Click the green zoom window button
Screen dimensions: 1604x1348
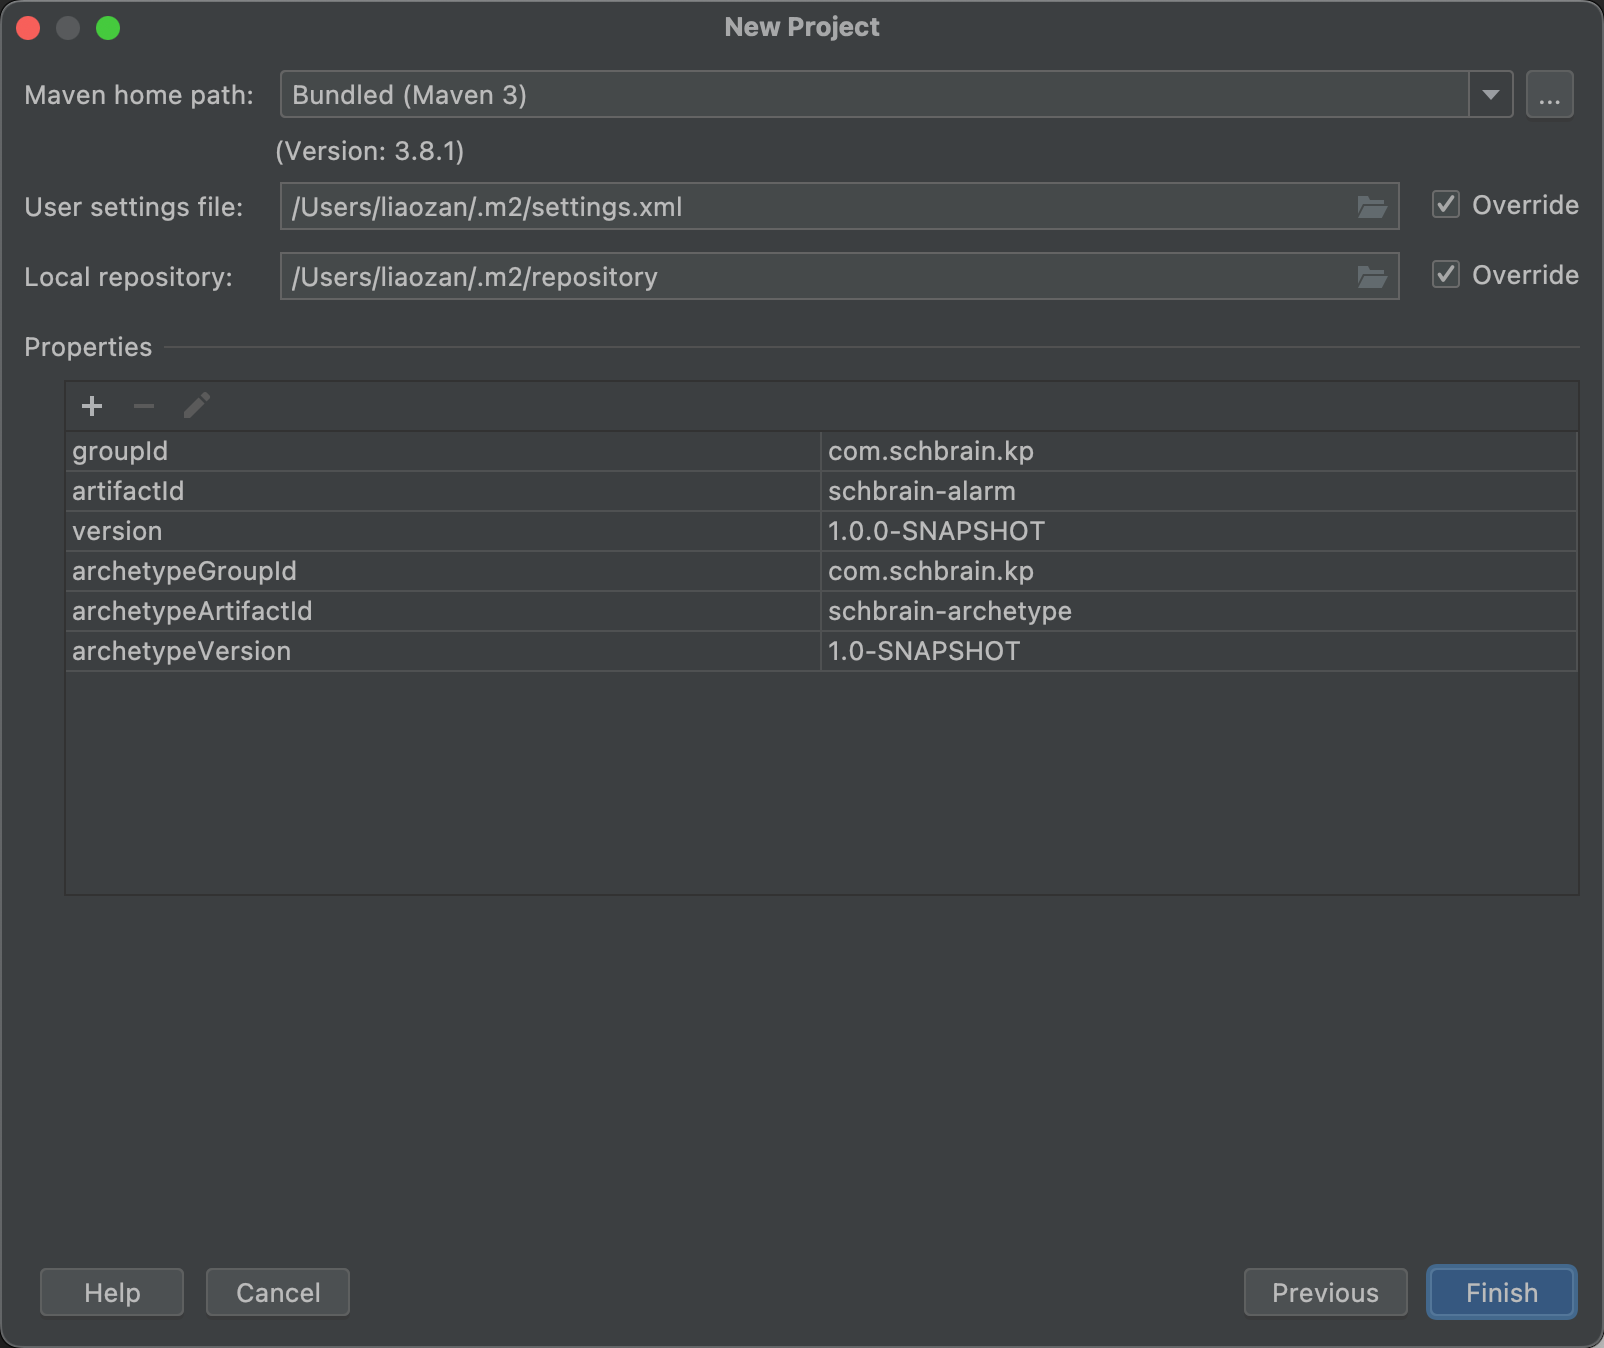(108, 28)
